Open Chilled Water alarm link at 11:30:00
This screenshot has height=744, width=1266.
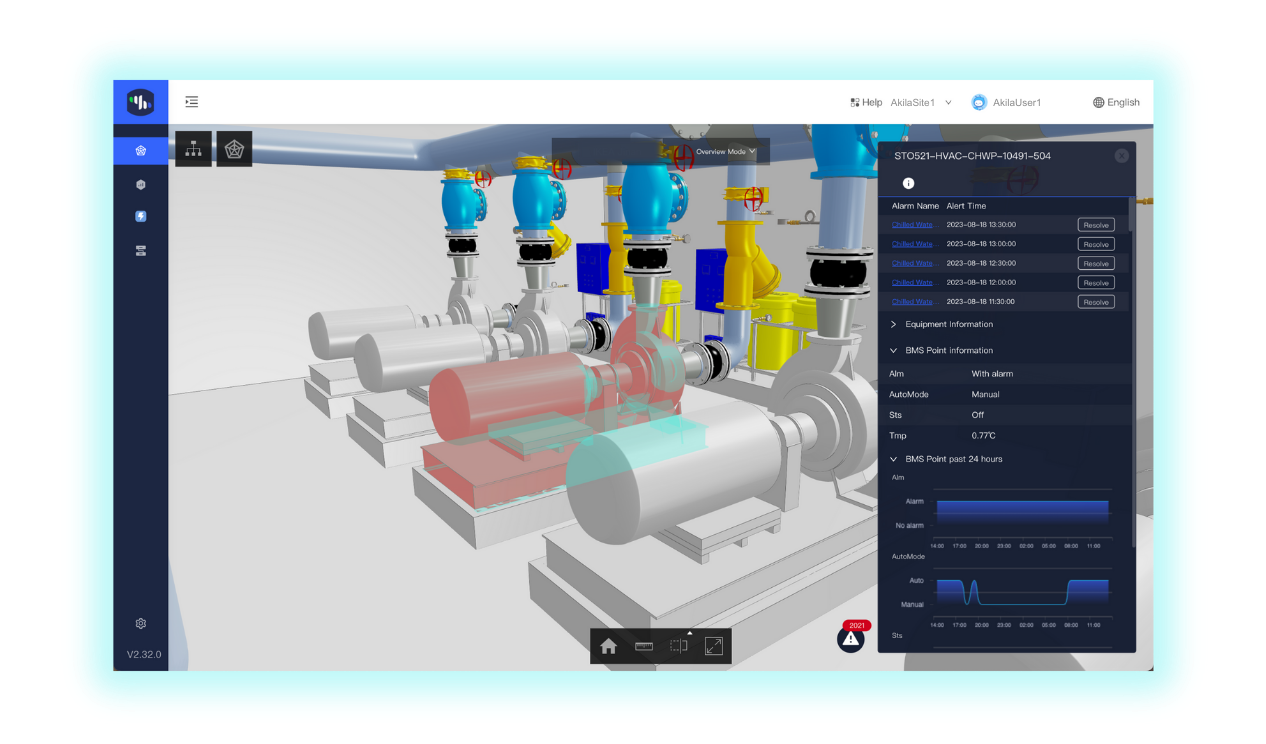tap(913, 302)
